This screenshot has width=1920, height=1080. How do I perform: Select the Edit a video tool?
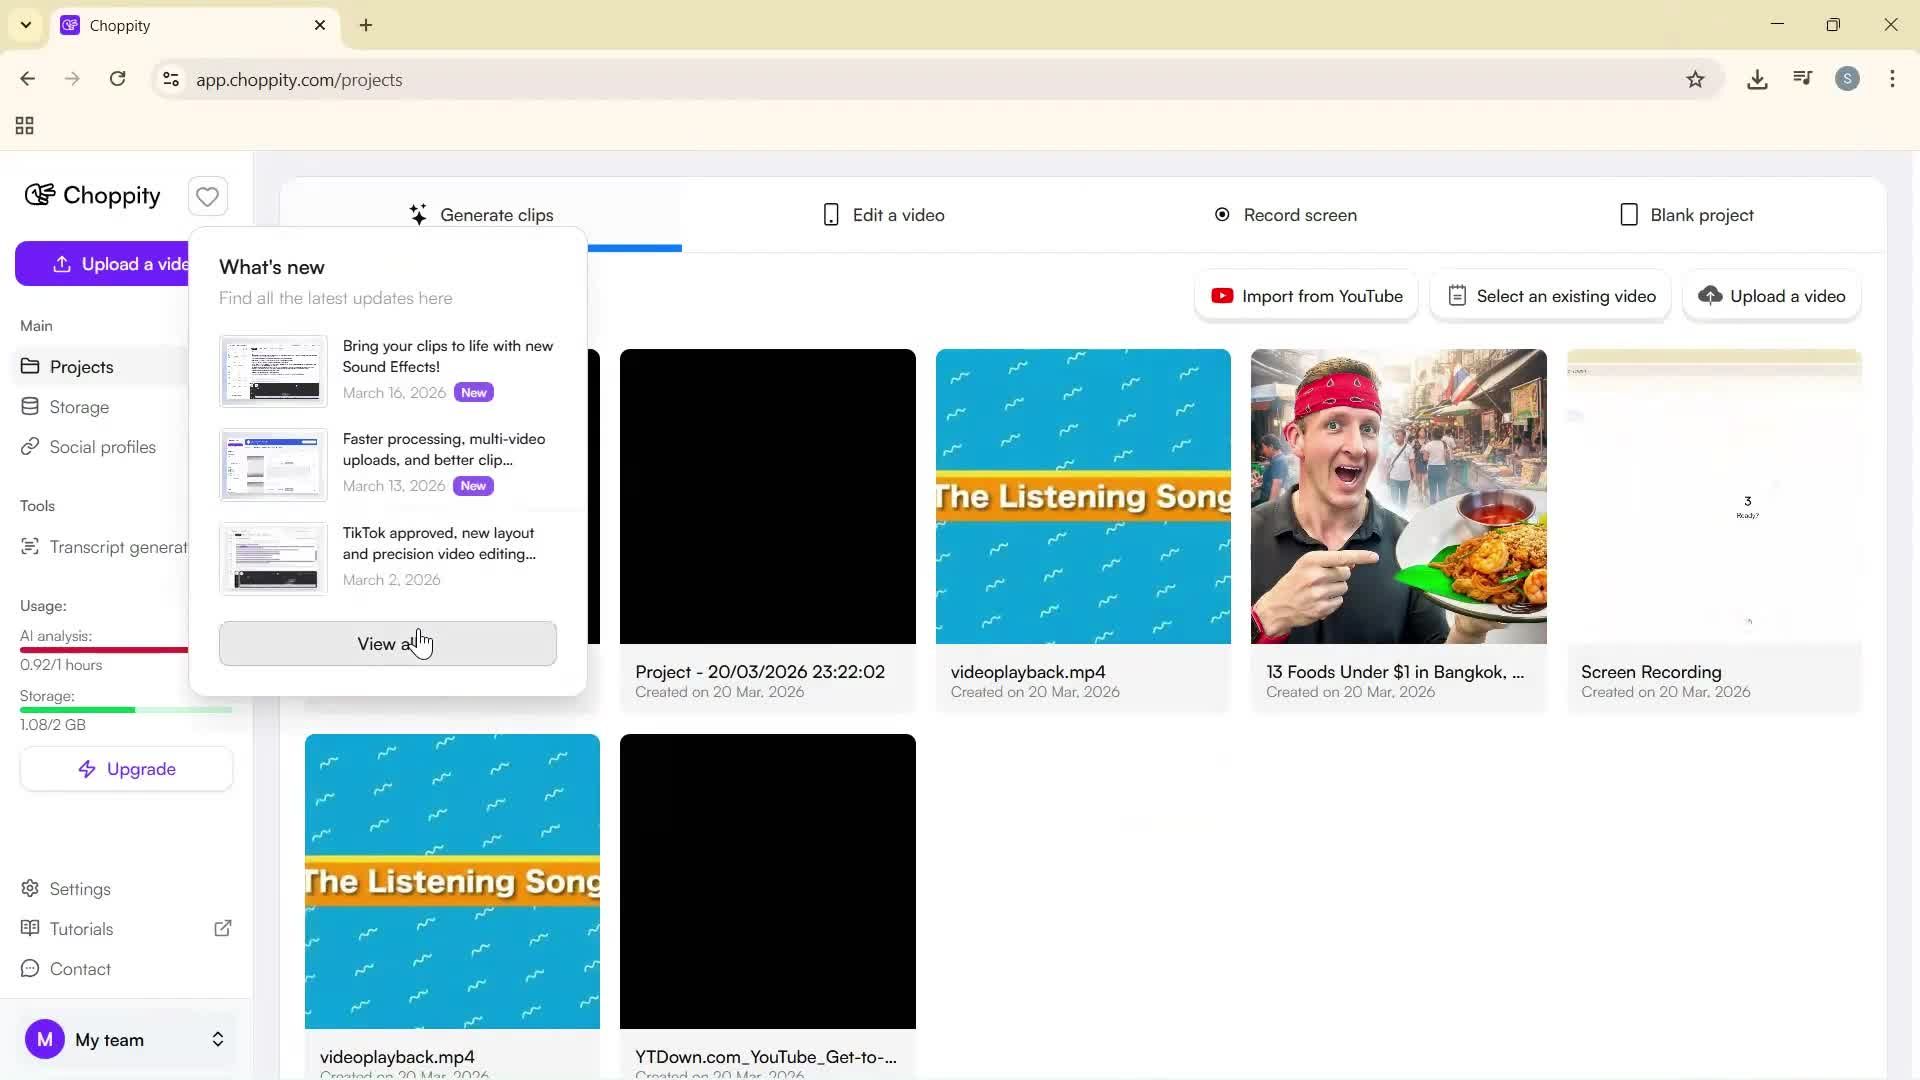(884, 214)
